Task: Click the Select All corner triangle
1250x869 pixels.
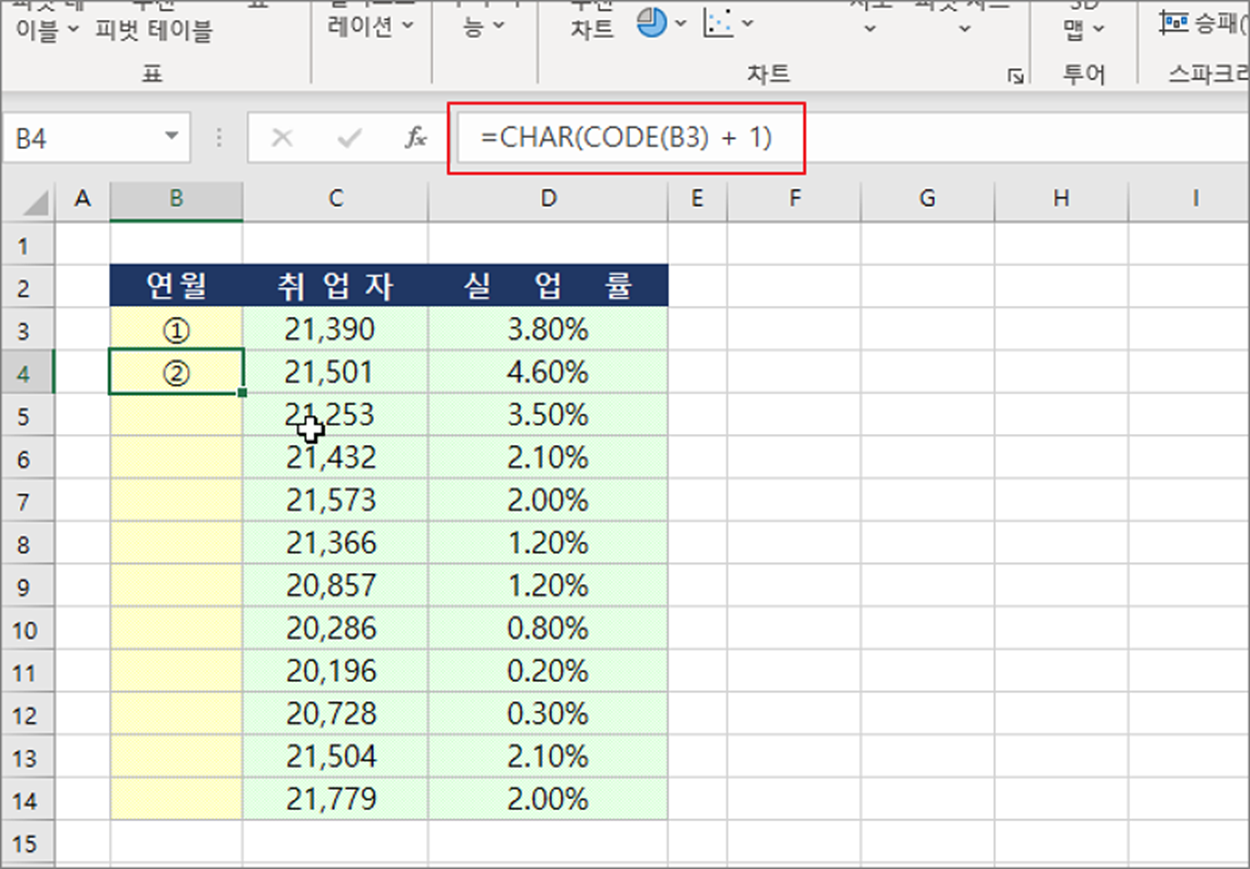Action: pyautogui.click(x=37, y=203)
